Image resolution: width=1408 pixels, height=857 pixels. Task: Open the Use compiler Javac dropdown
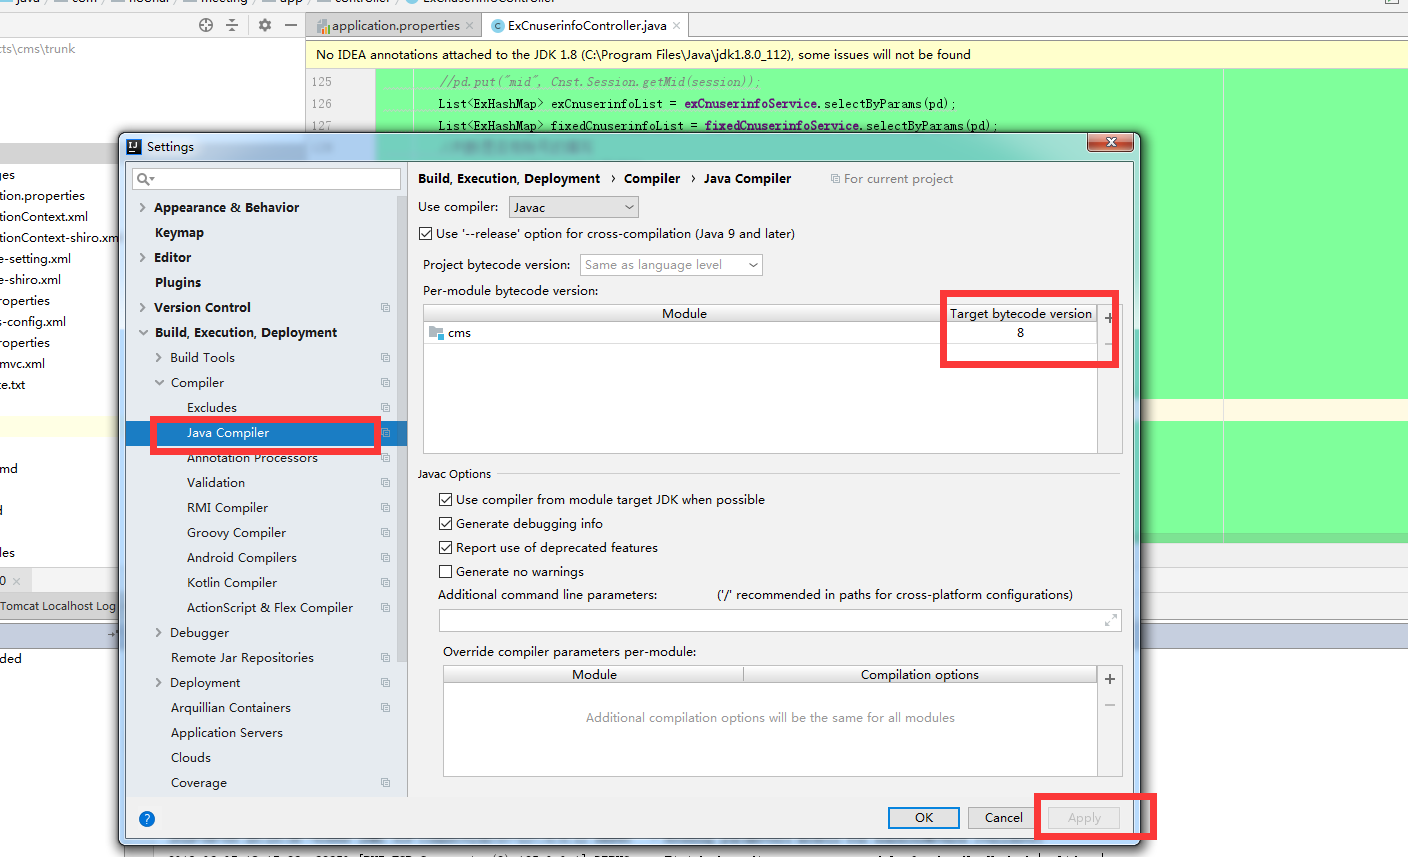click(574, 207)
